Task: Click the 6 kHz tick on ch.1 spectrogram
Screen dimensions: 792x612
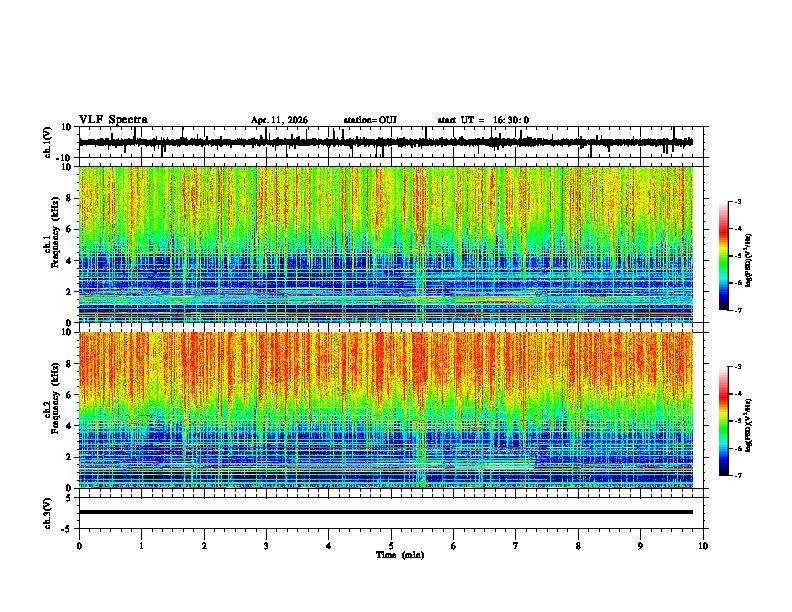Action: point(69,230)
